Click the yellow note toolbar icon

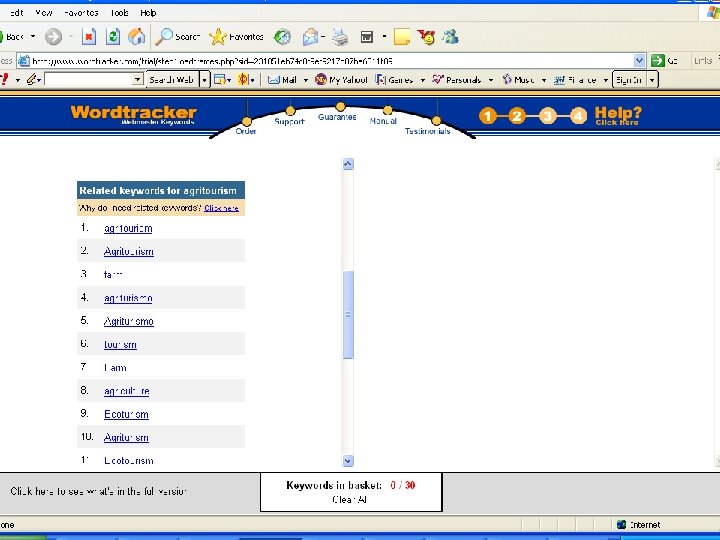pos(402,37)
